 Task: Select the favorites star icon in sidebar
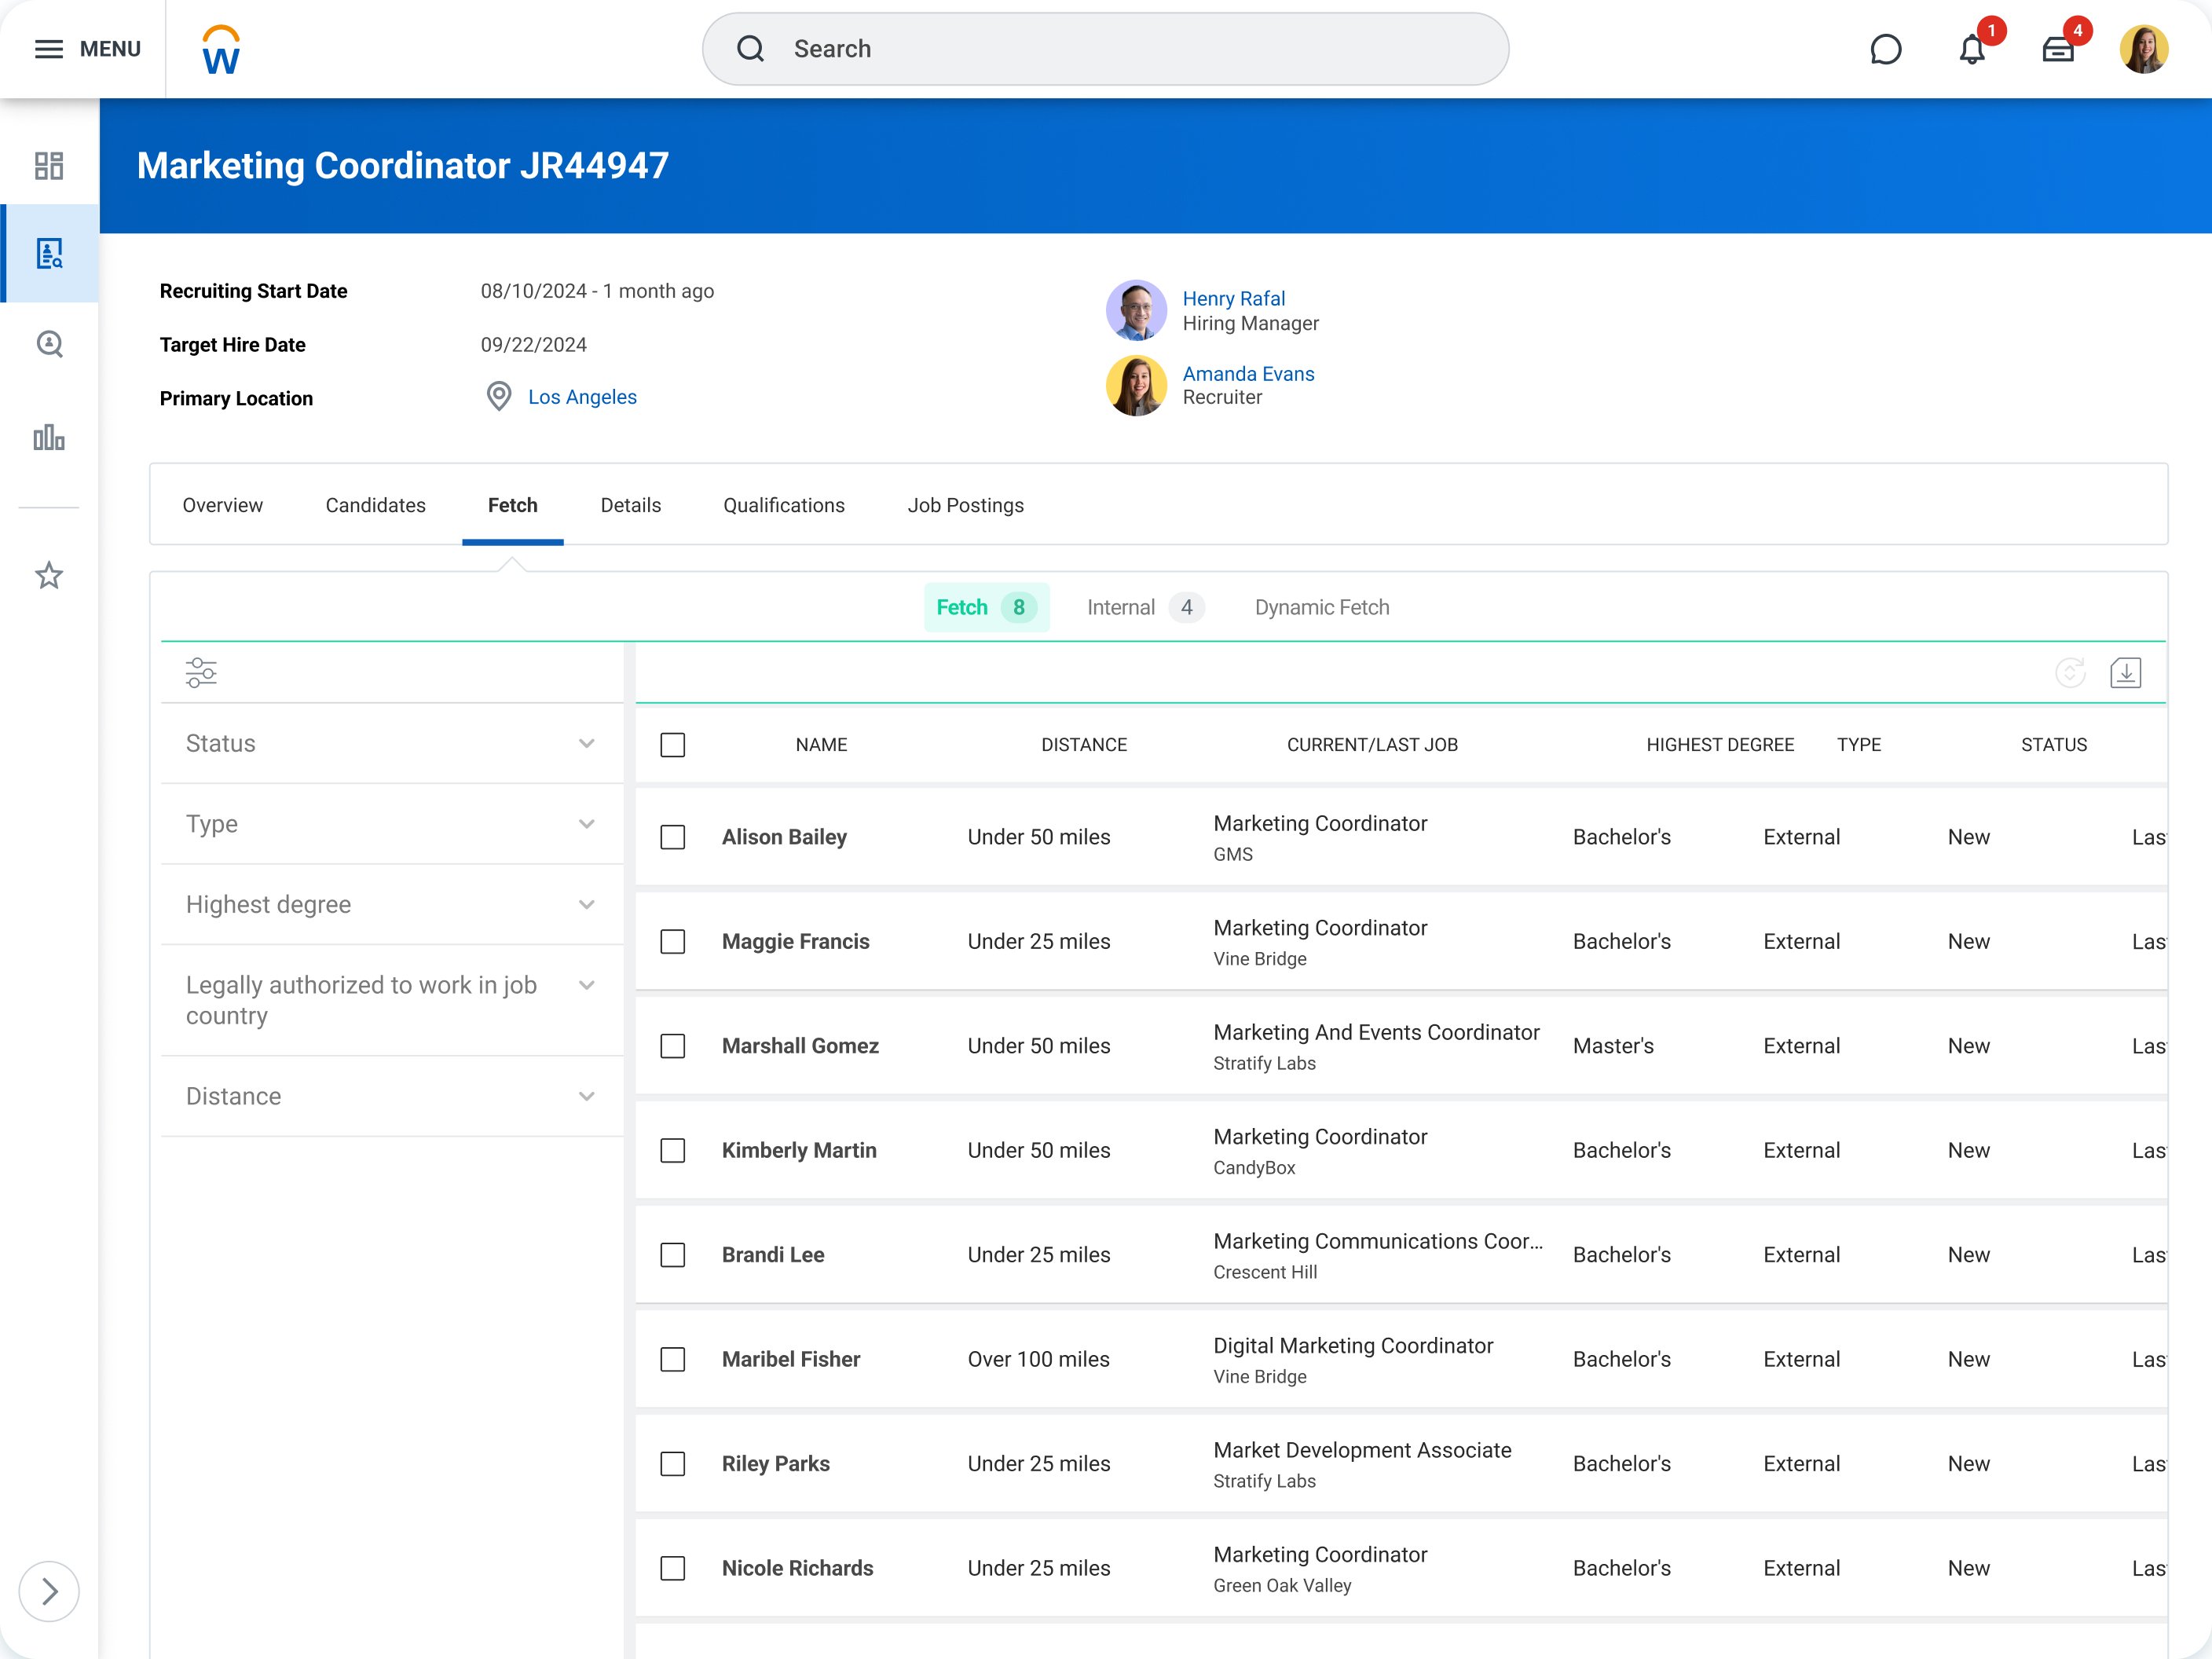click(49, 575)
